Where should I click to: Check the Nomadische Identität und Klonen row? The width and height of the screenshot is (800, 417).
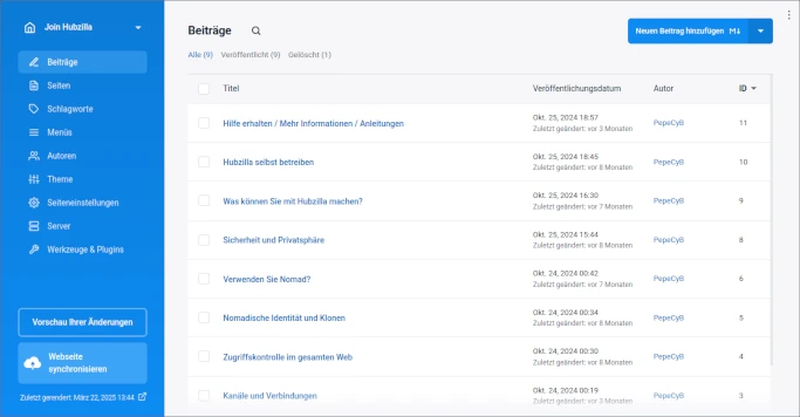click(204, 317)
